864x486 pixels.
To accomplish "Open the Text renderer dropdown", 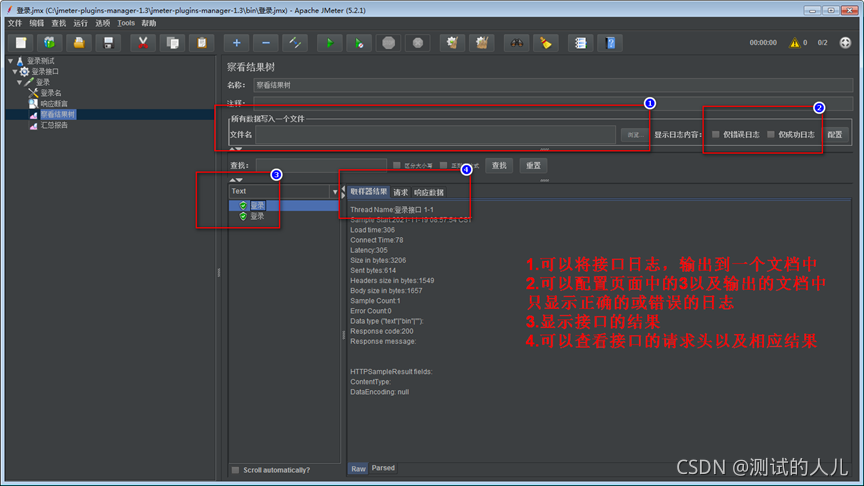I will (x=284, y=191).
